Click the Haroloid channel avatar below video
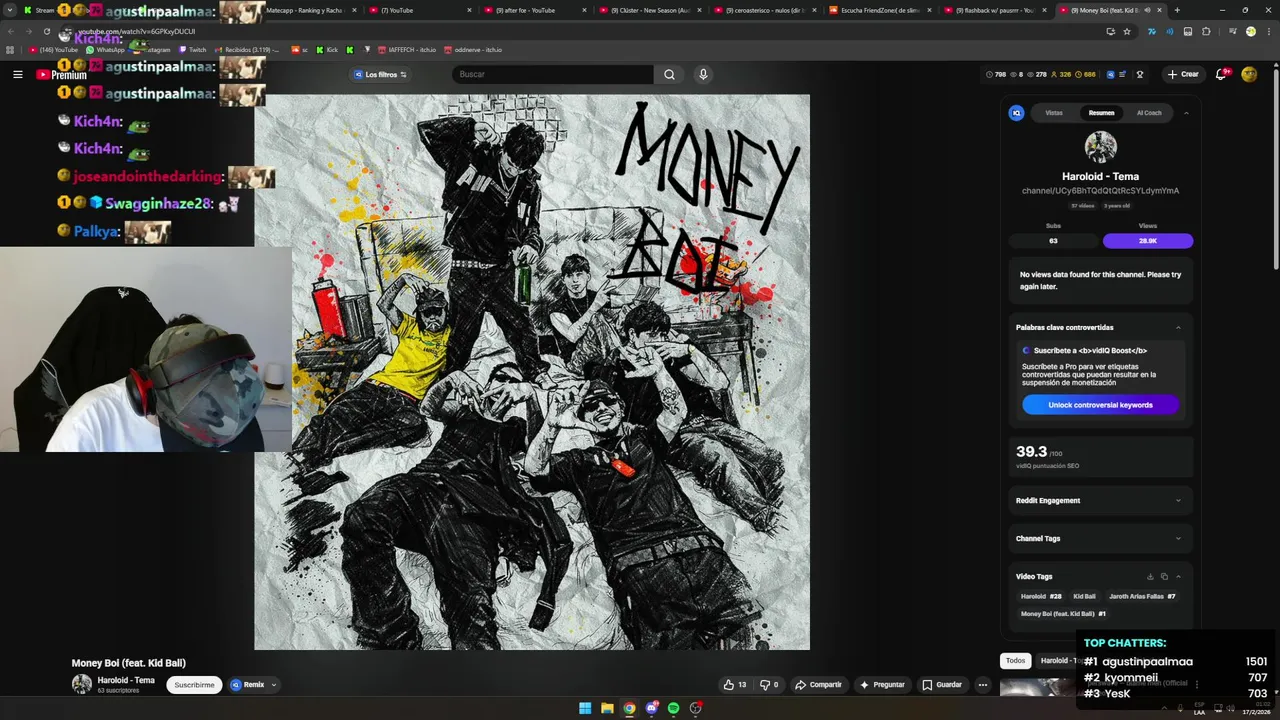 coord(82,684)
